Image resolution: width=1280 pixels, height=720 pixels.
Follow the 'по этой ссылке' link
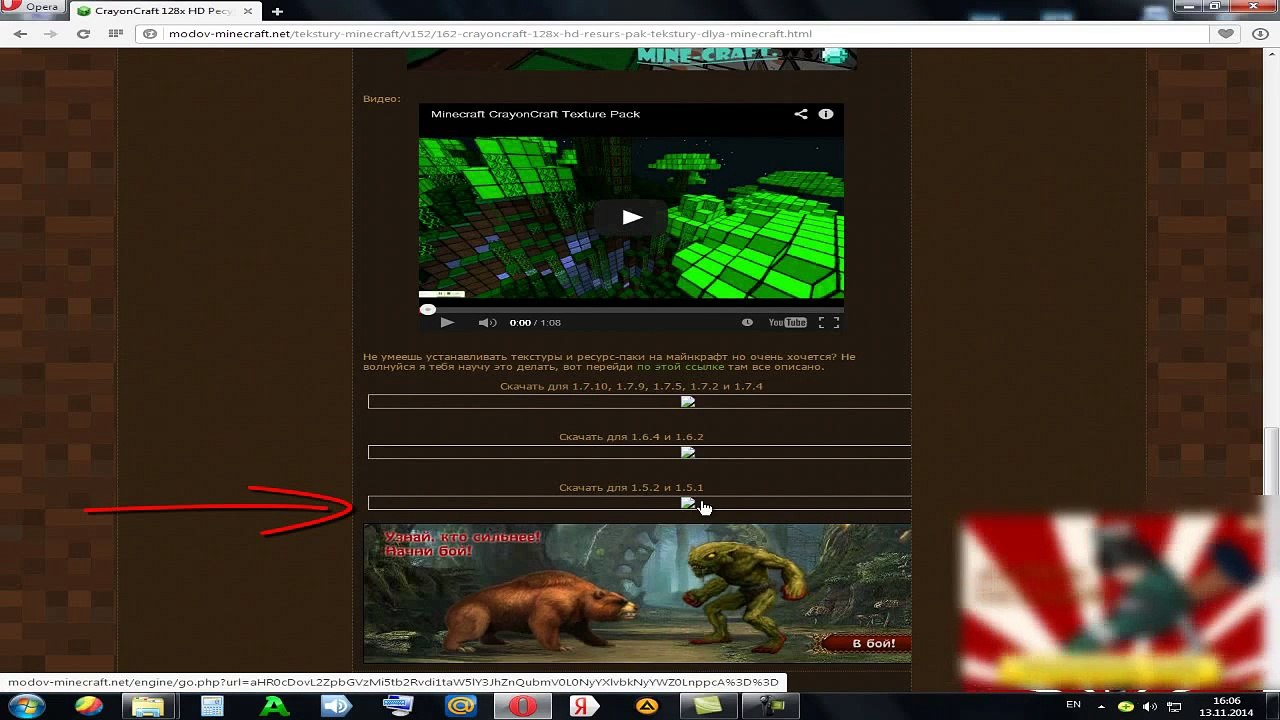679,367
